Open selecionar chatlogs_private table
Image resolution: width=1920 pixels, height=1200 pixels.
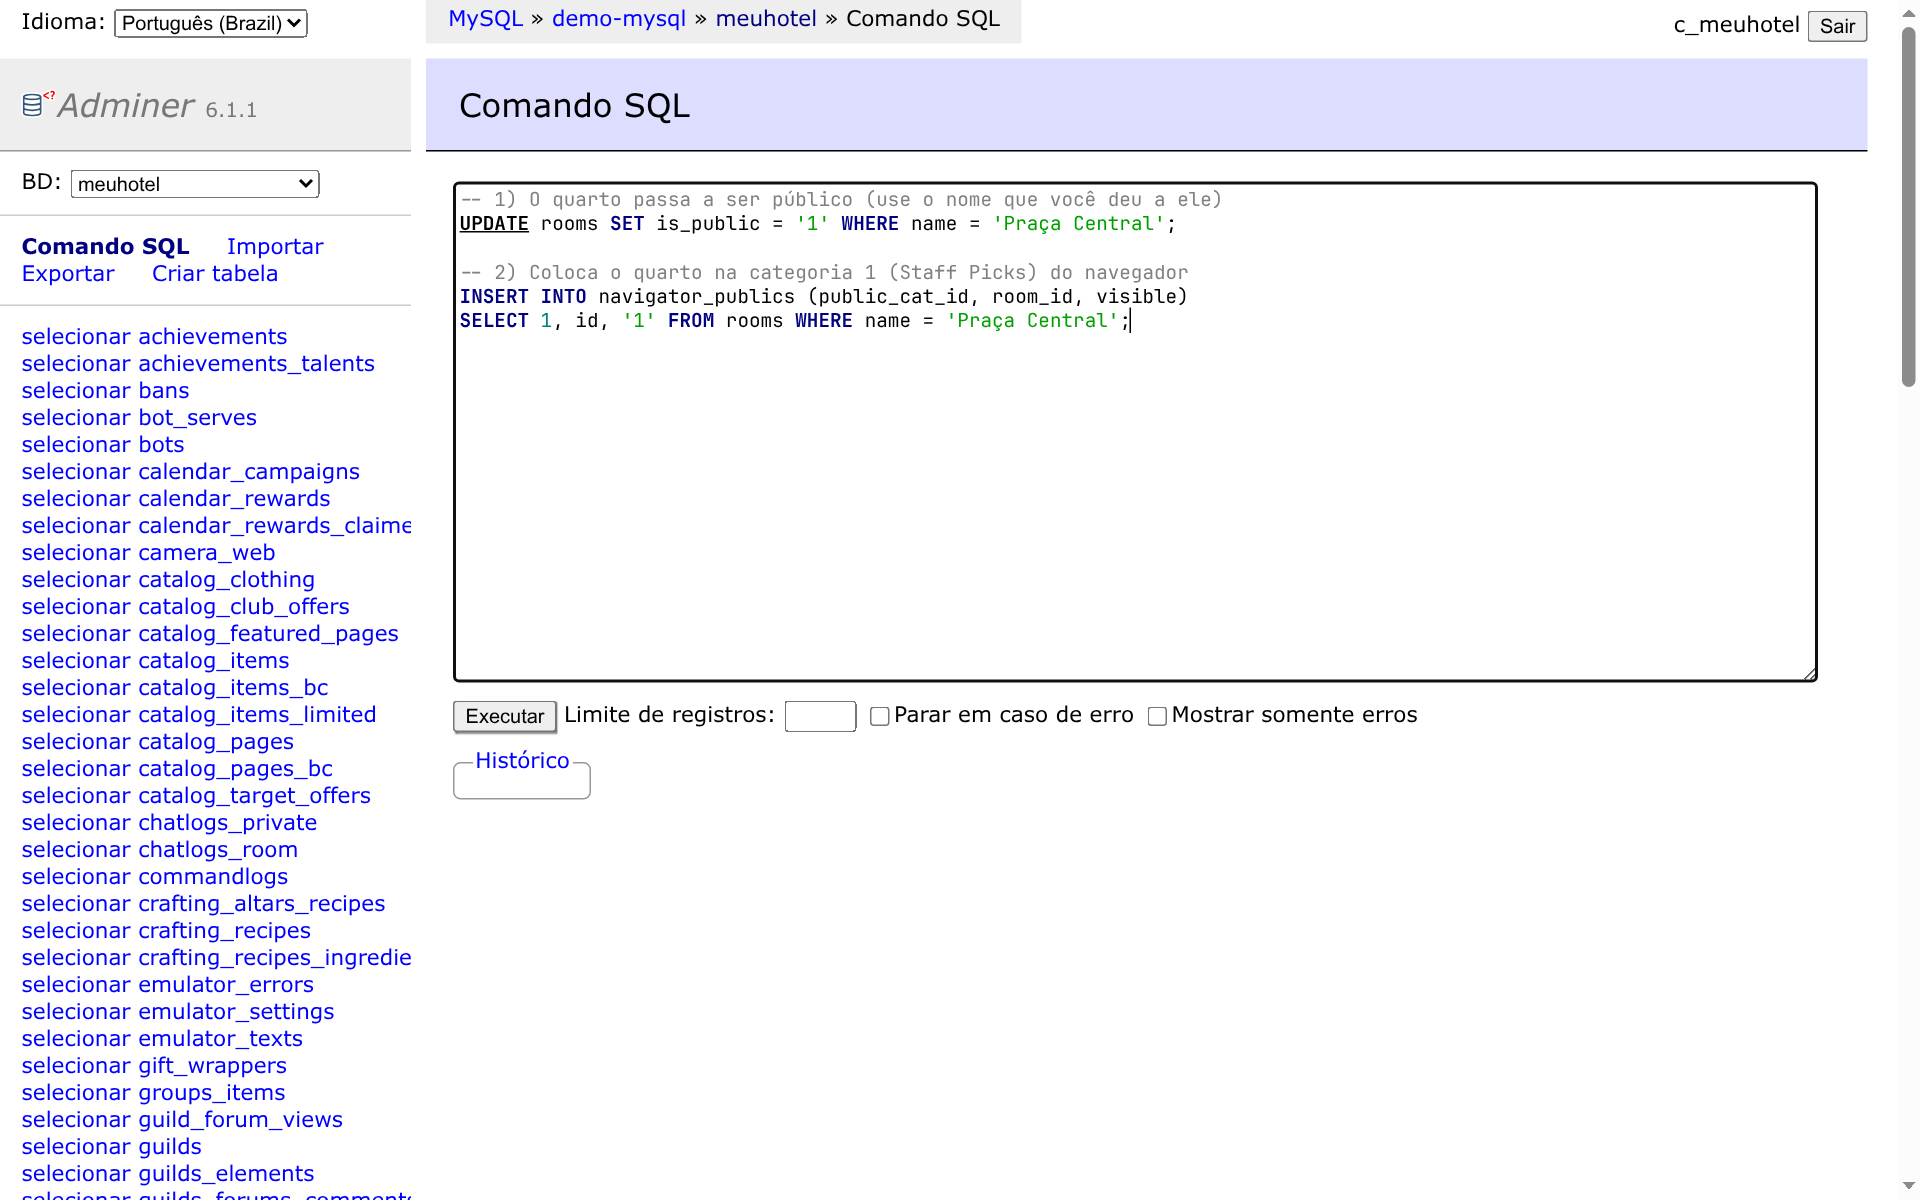[x=169, y=823]
